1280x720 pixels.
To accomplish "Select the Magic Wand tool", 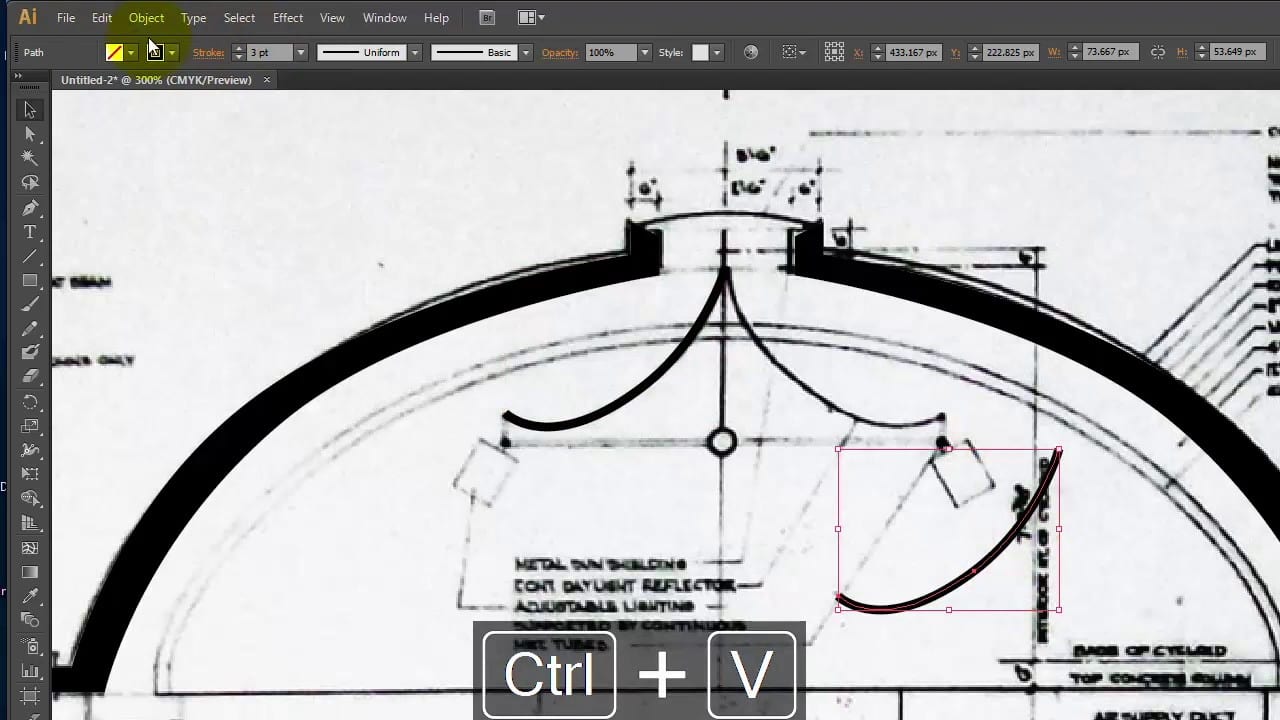I will pos(30,158).
